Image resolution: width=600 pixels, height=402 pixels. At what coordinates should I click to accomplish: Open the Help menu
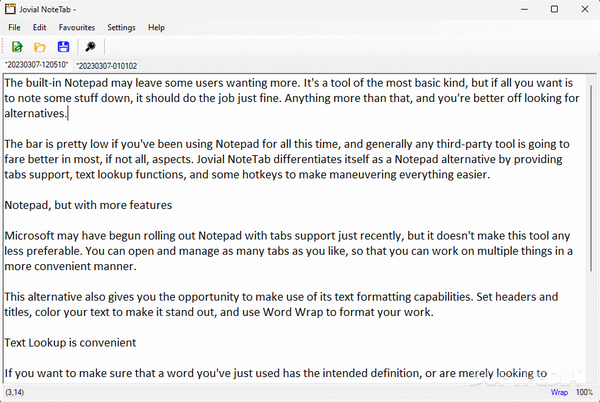point(156,28)
